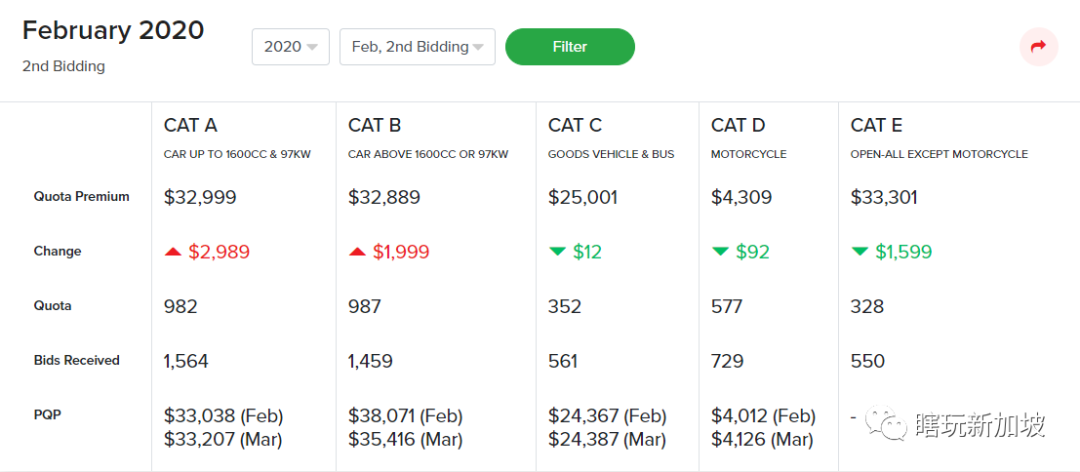Click the CAT A quota premium $32,999
The image size is (1080, 472).
click(200, 197)
